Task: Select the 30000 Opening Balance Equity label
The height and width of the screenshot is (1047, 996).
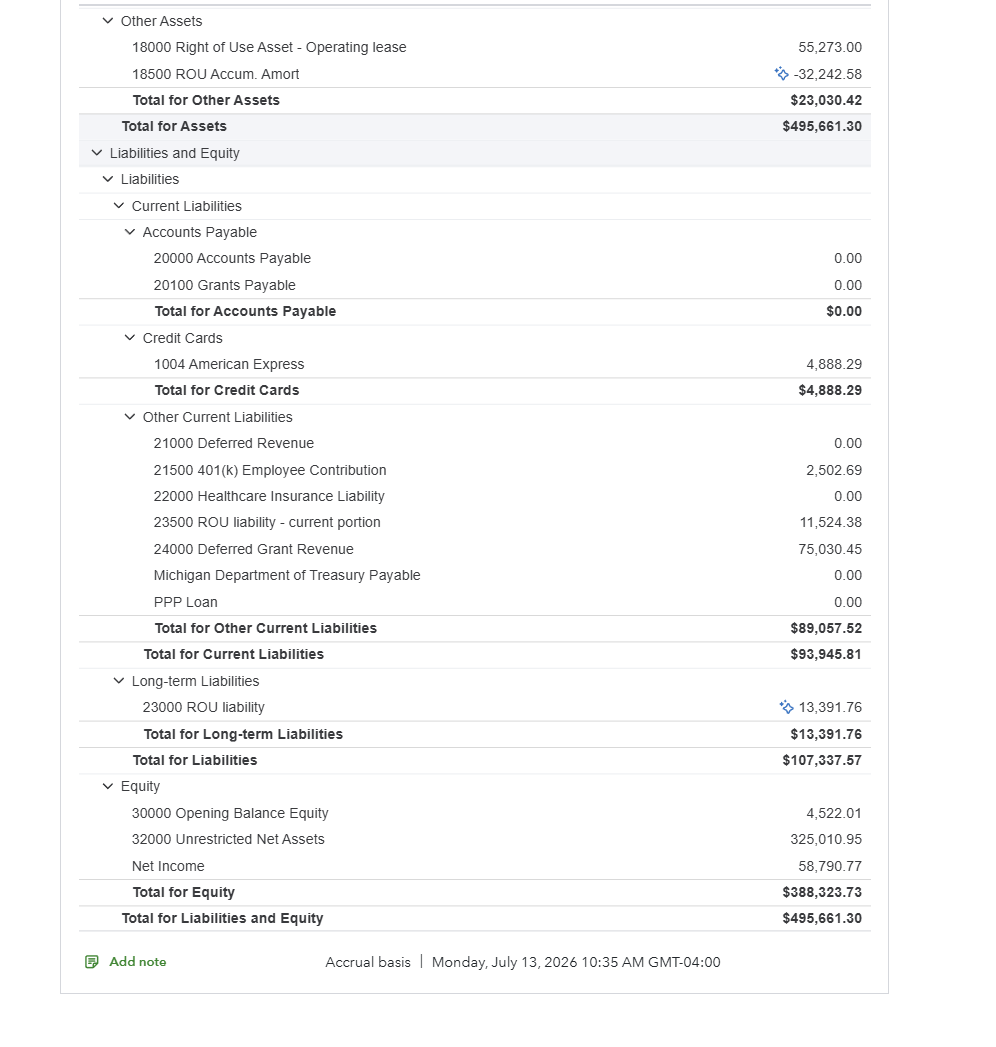Action: pyautogui.click(x=230, y=813)
